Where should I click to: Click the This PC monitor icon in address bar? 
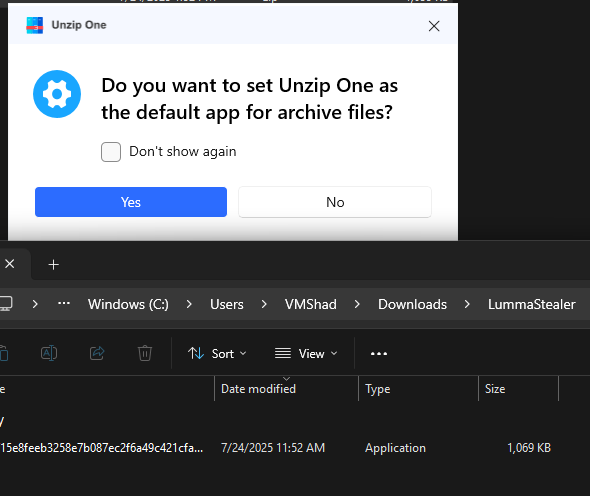point(6,304)
